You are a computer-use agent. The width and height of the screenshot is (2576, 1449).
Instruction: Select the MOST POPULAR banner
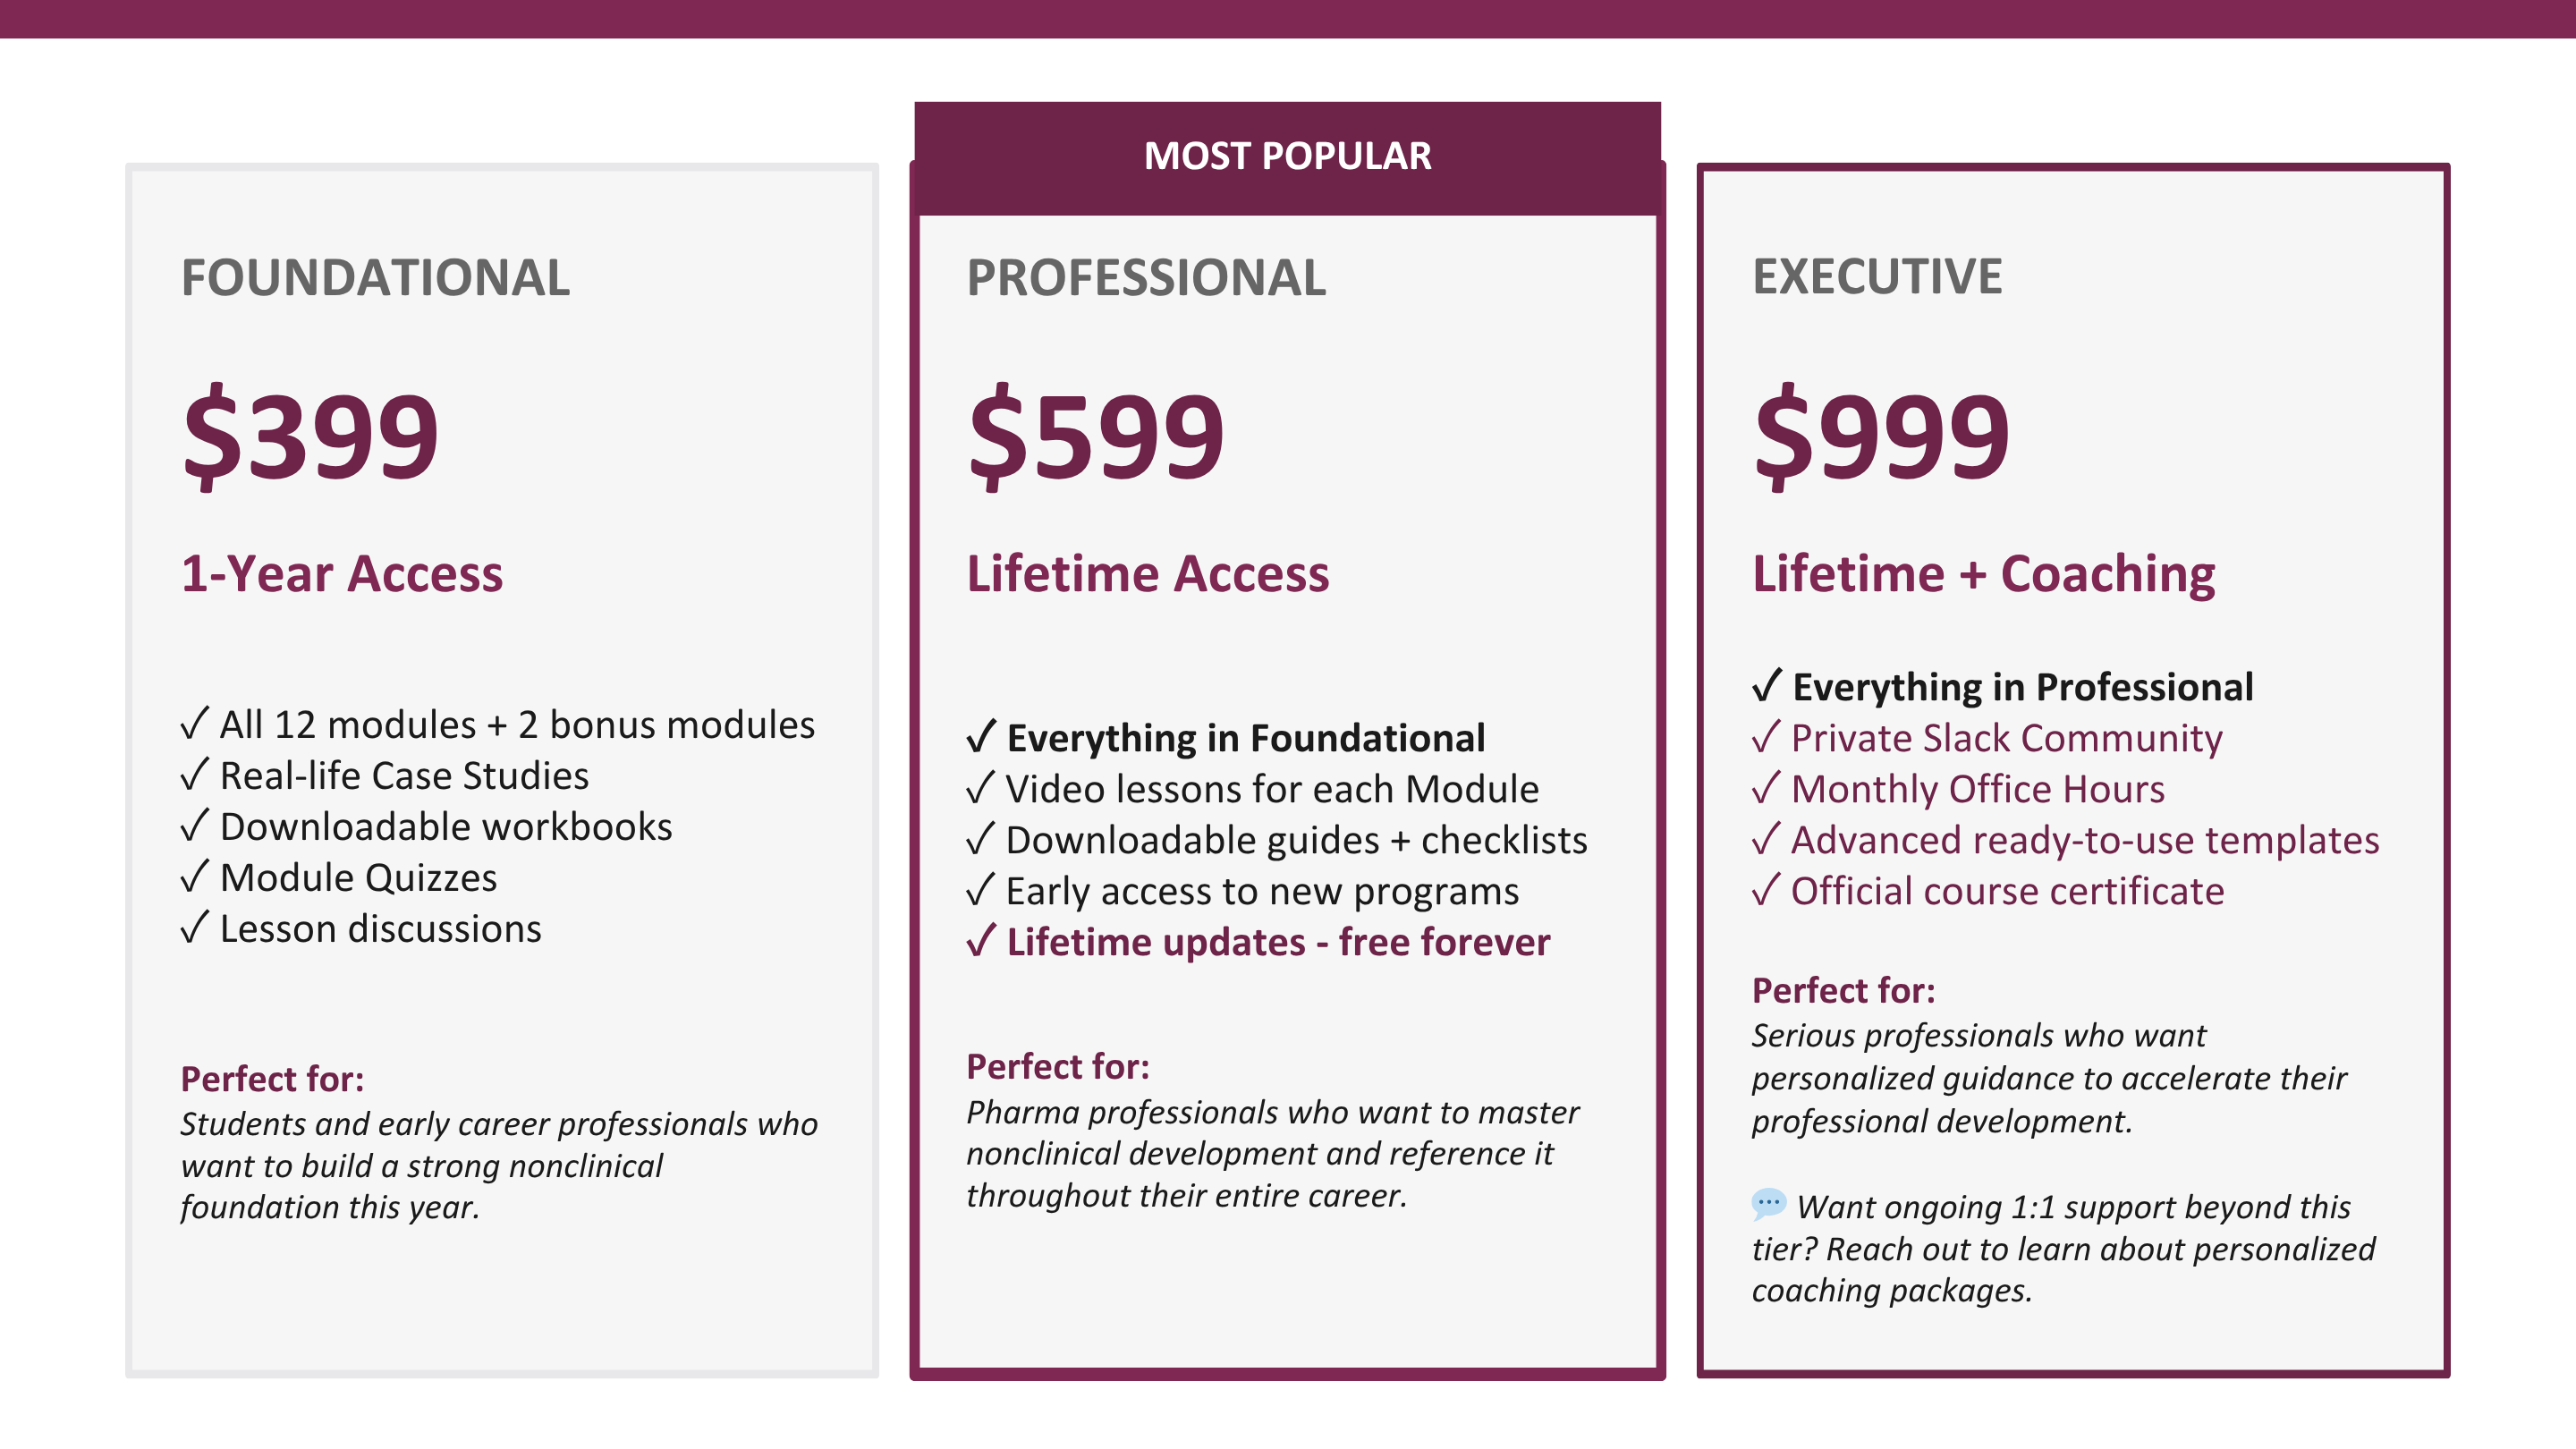(x=1287, y=157)
